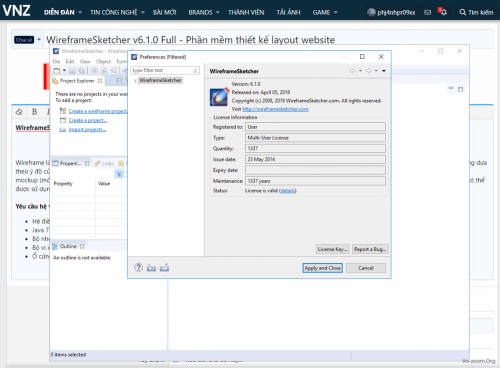The height and width of the screenshot is (368, 500).
Task: Open View menu in WireframeSketcher window
Action: click(85, 61)
